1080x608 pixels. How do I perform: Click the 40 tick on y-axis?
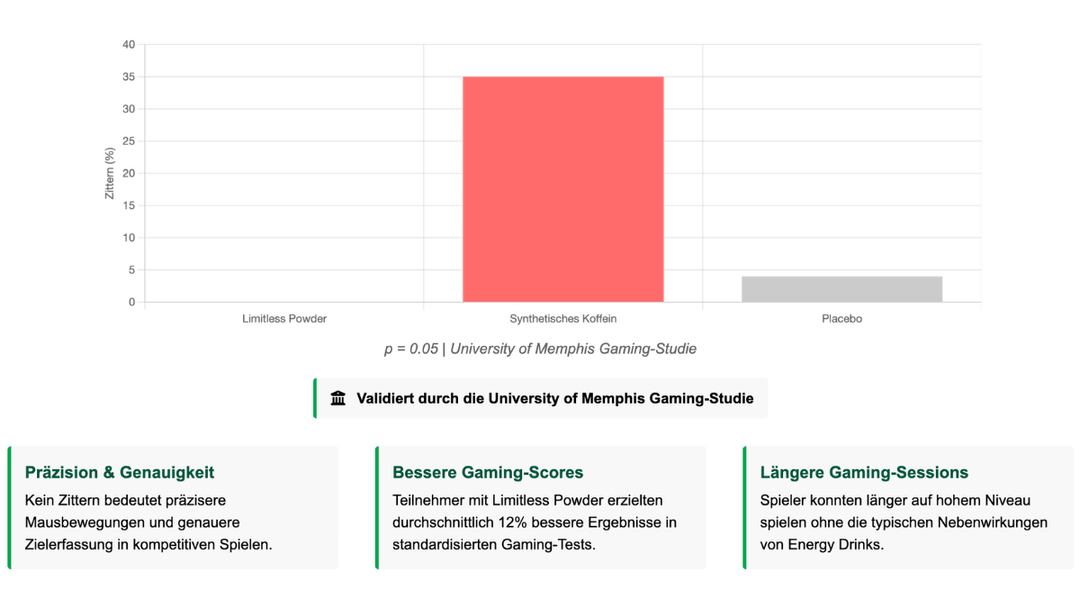(128, 45)
